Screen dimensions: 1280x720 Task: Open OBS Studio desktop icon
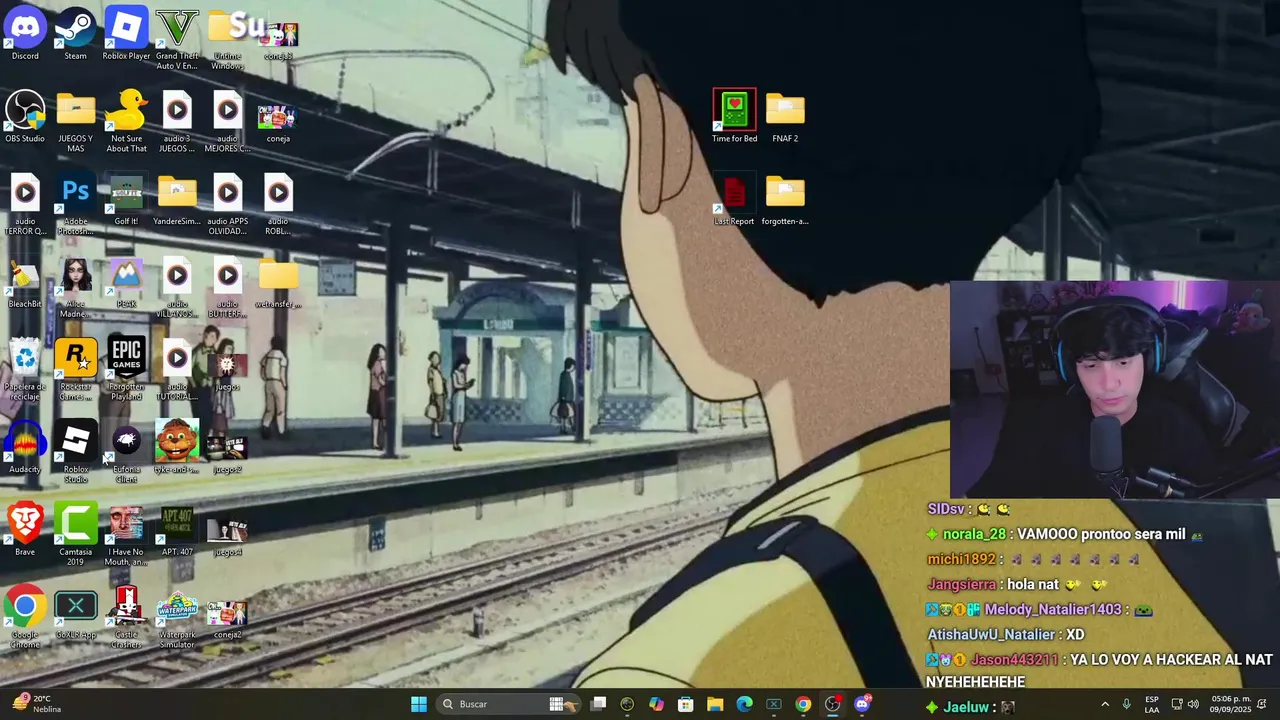pyautogui.click(x=25, y=117)
